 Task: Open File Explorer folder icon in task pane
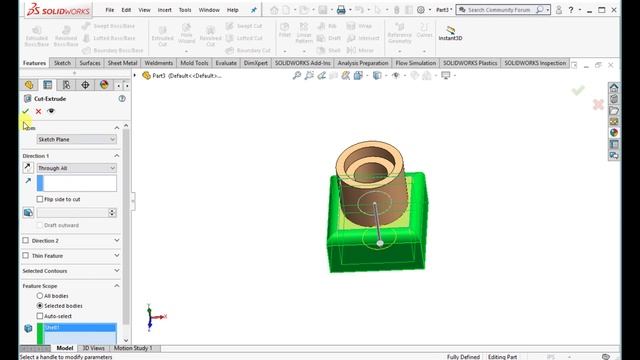[x=614, y=110]
